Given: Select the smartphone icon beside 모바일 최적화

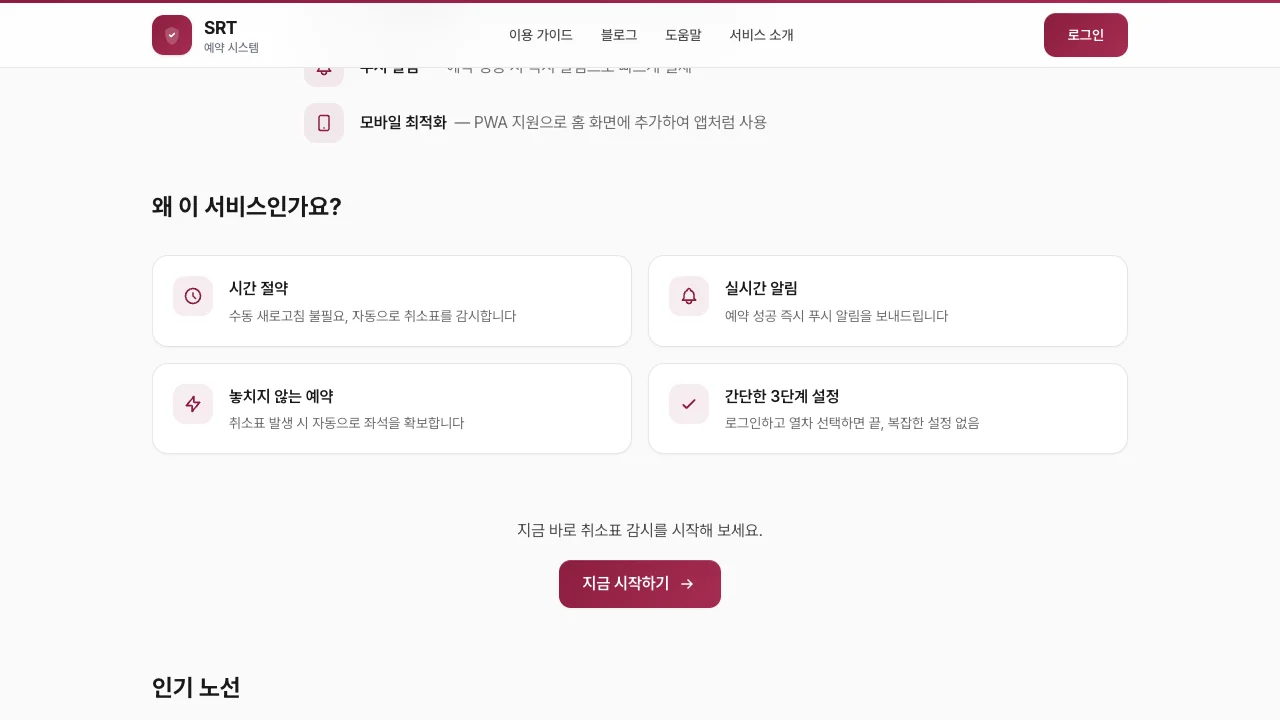Looking at the screenshot, I should tap(324, 123).
